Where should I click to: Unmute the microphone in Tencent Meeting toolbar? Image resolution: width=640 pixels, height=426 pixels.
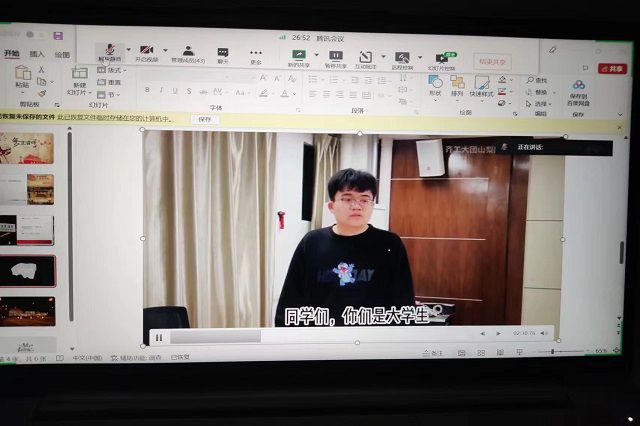(x=109, y=51)
